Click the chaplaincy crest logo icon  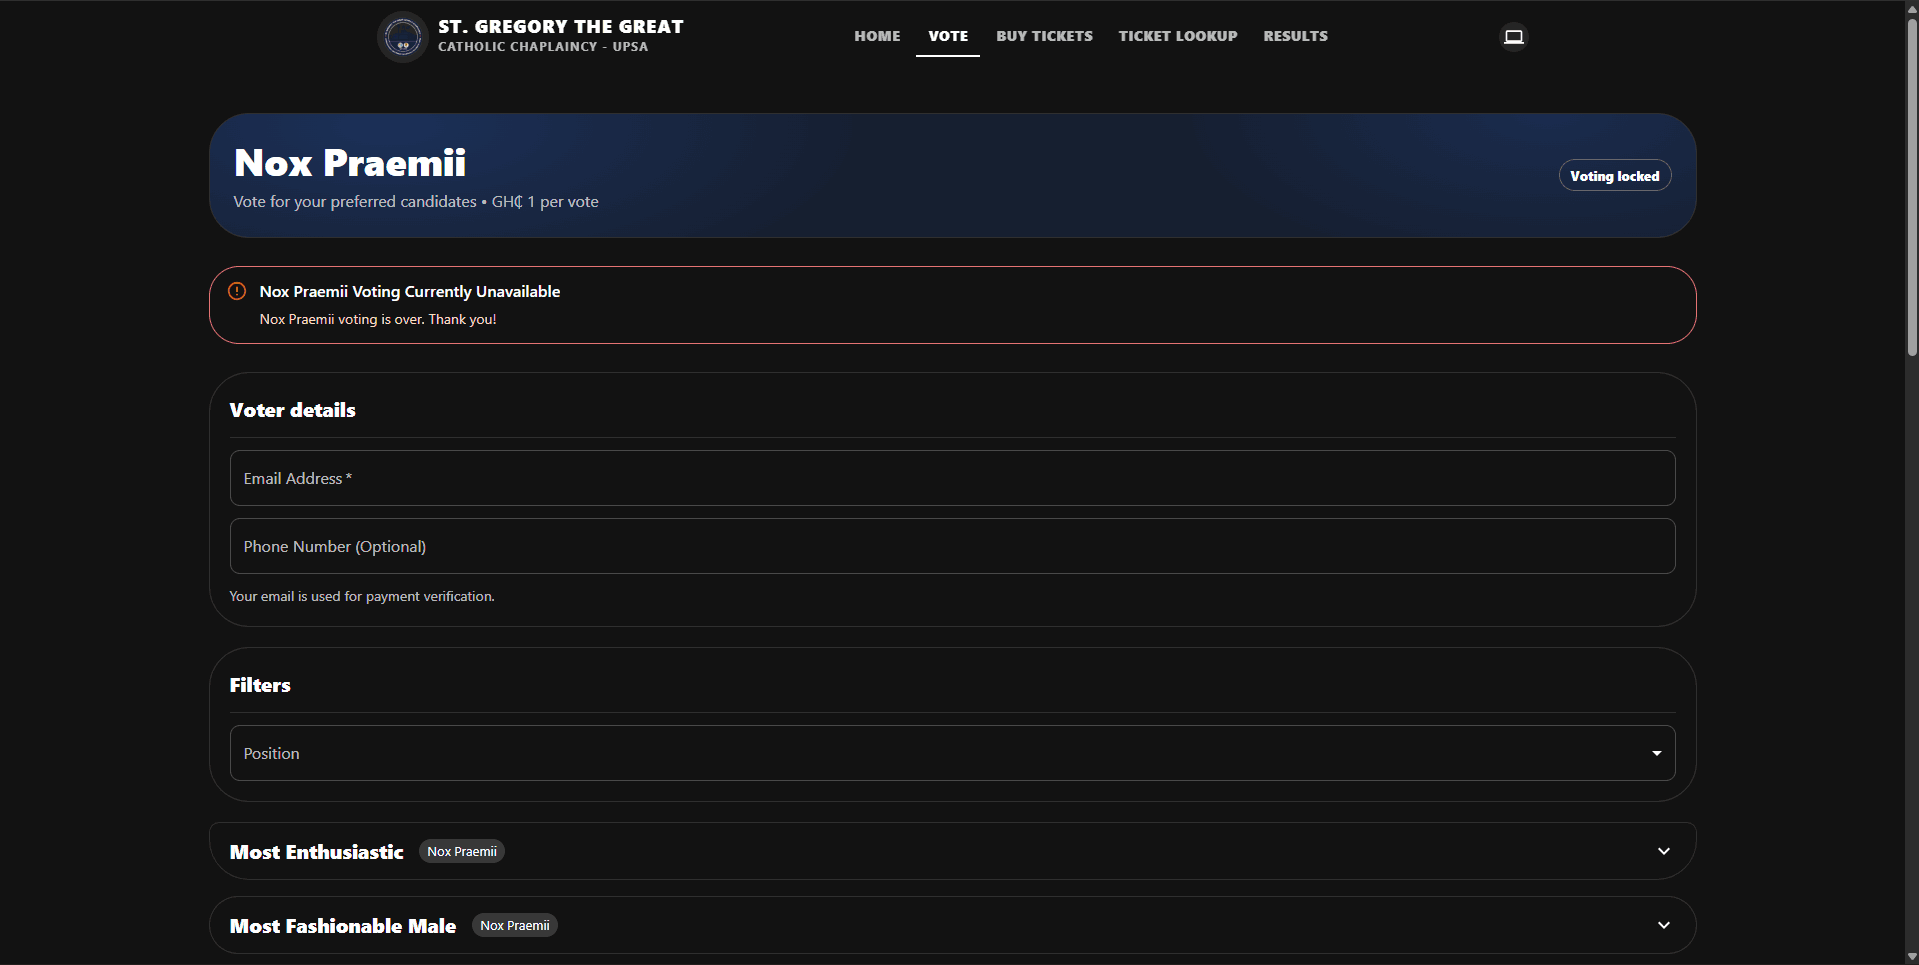tap(402, 37)
